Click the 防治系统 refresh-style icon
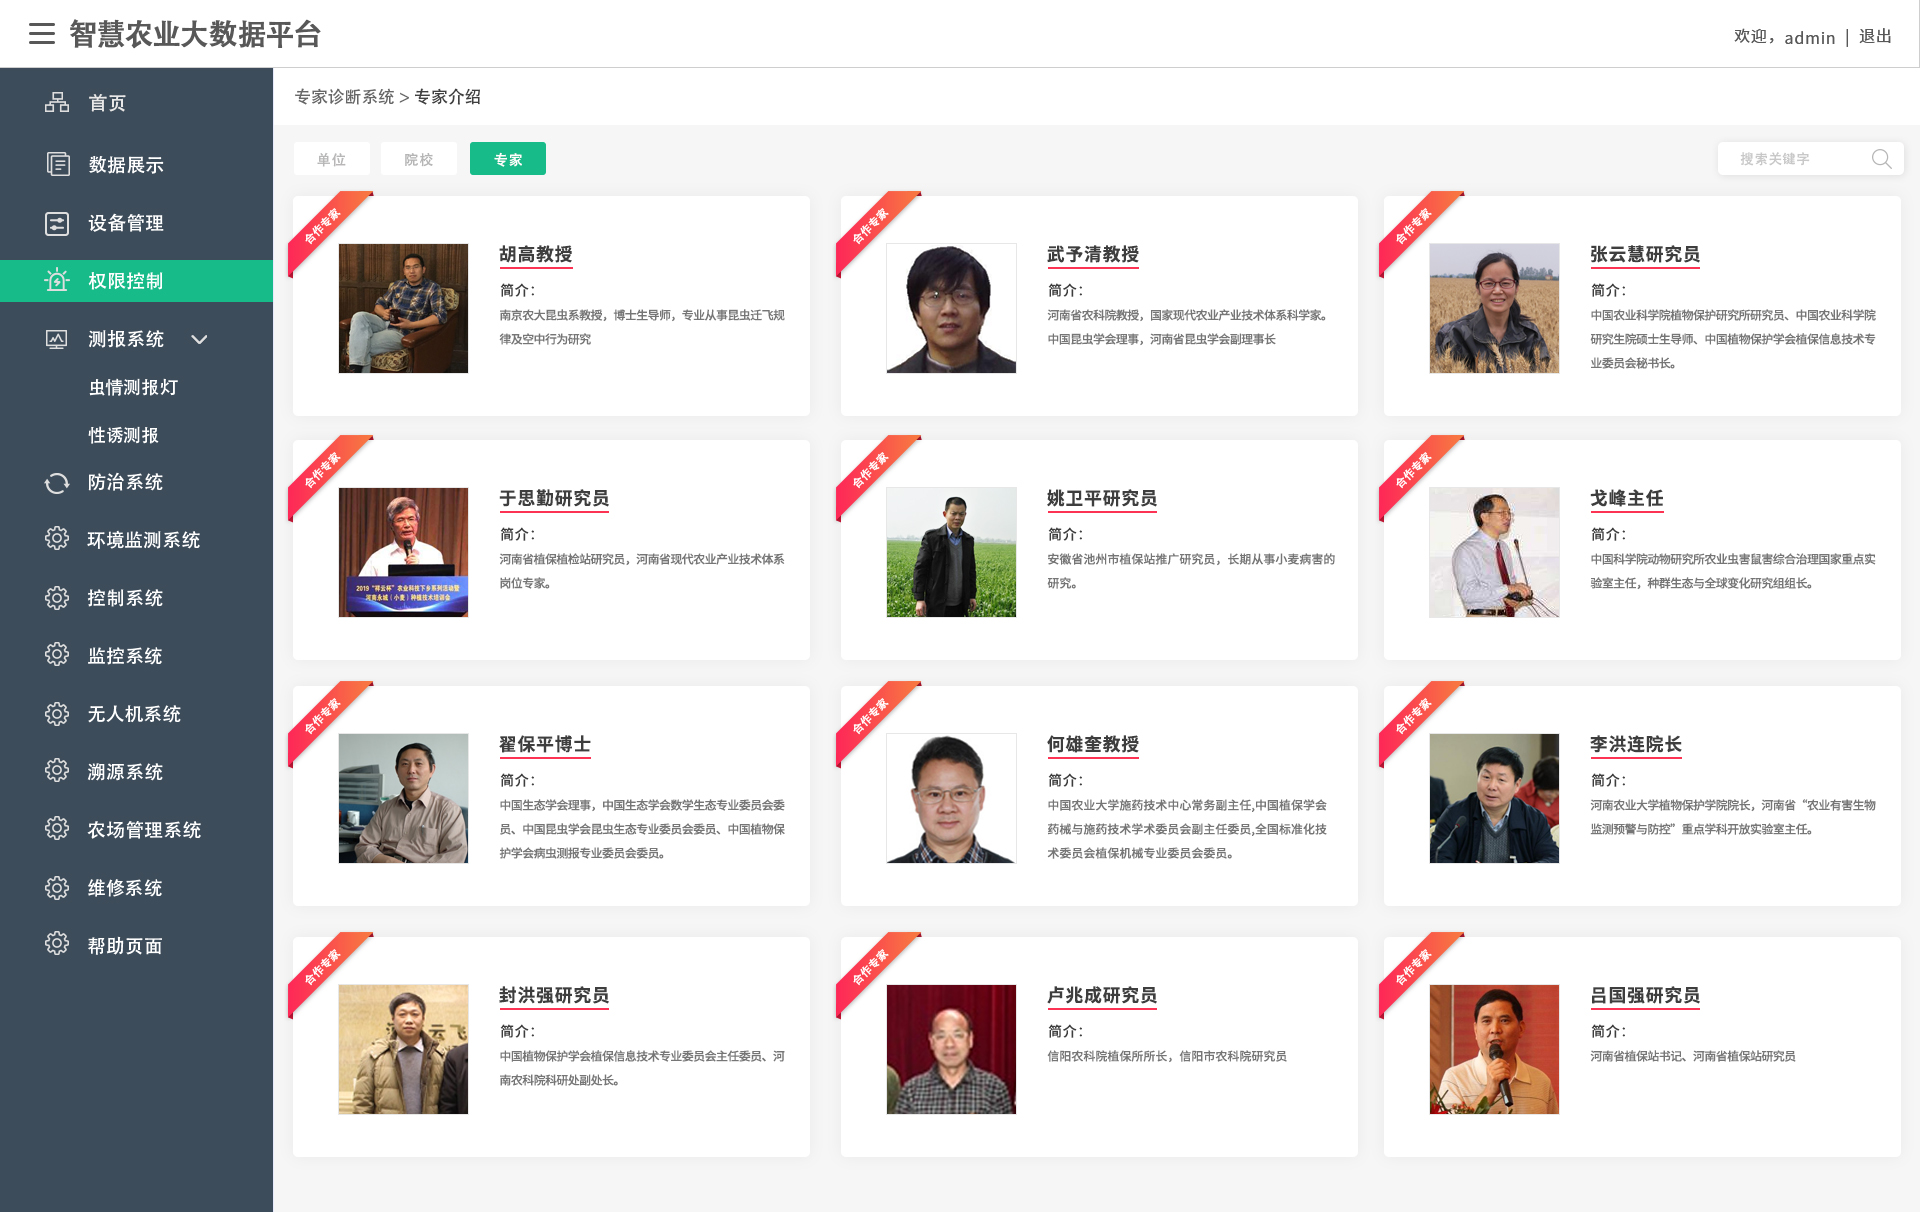Screen dimensions: 1920x1212 pyautogui.click(x=57, y=483)
